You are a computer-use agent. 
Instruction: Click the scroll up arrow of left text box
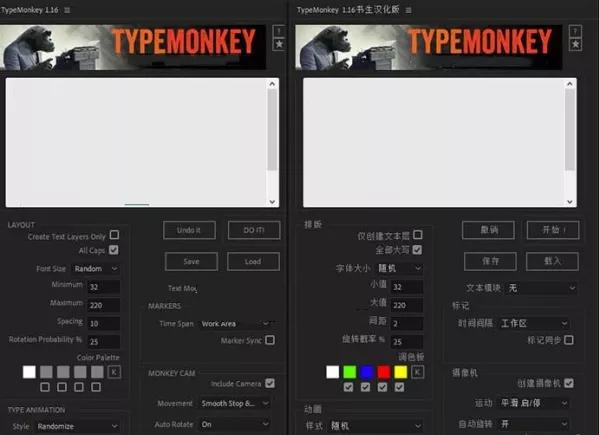click(x=272, y=84)
